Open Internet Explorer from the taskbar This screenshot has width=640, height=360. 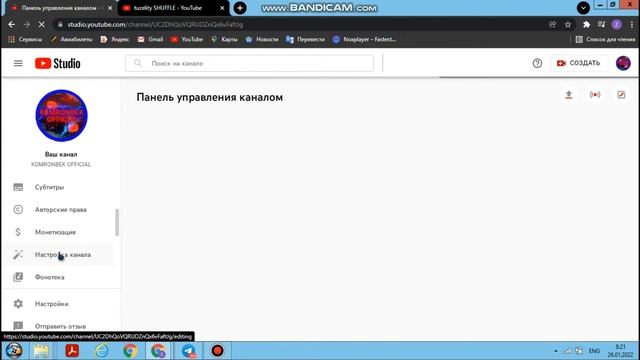point(102,351)
